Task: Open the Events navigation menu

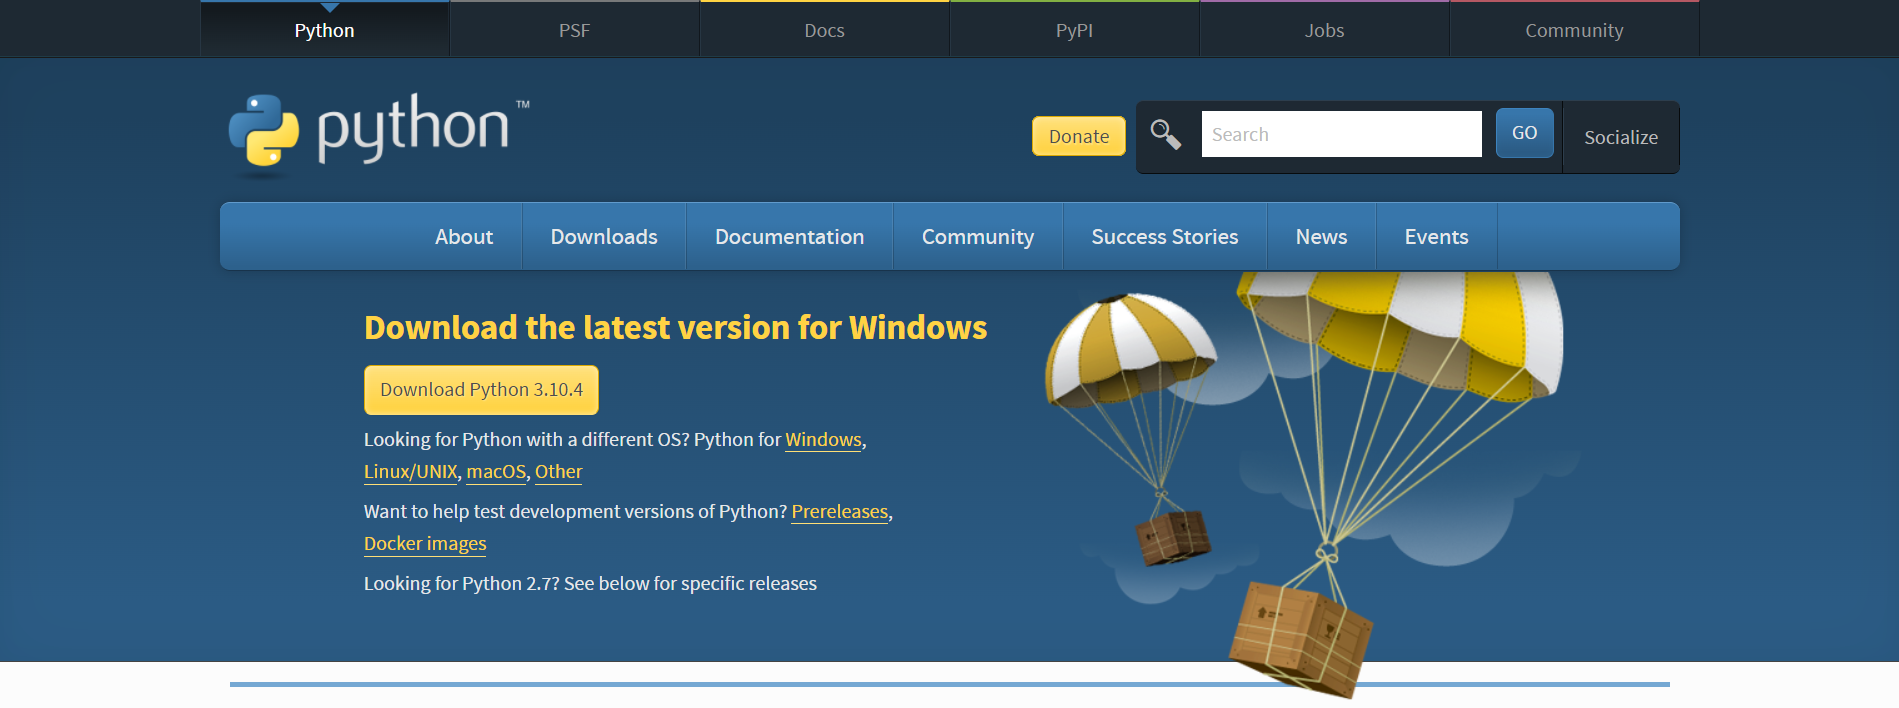Action: click(1437, 237)
